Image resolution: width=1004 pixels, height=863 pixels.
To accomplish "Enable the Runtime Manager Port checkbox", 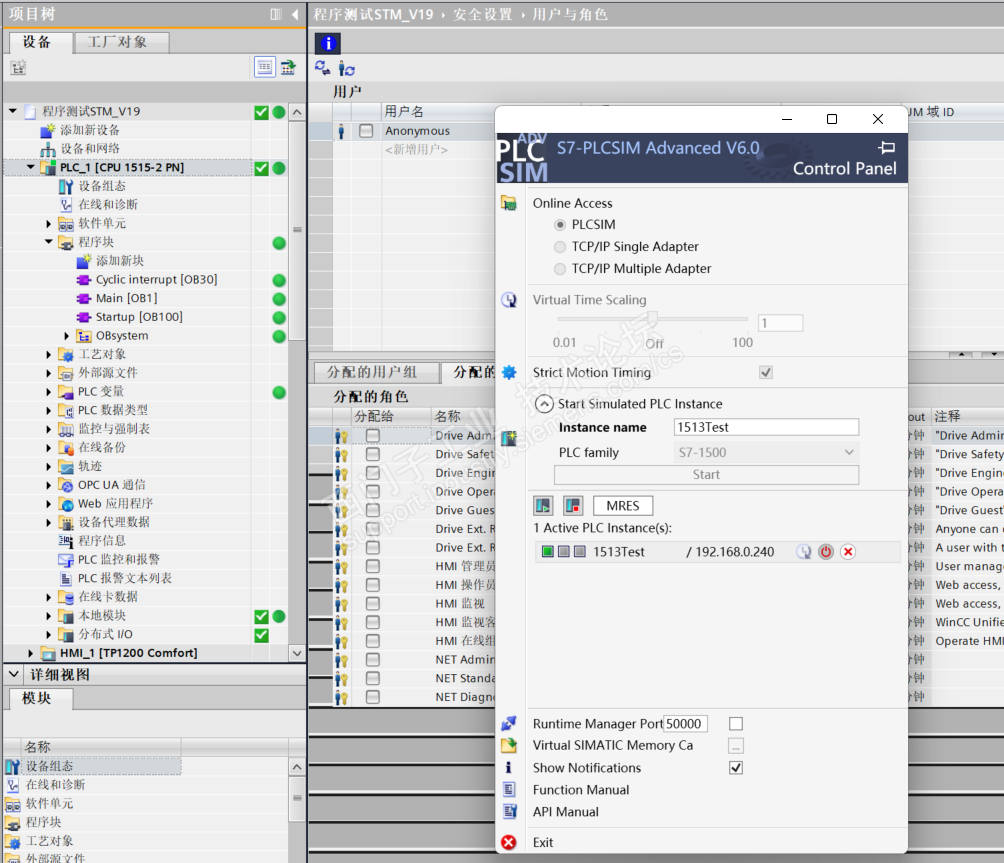I will click(x=736, y=723).
